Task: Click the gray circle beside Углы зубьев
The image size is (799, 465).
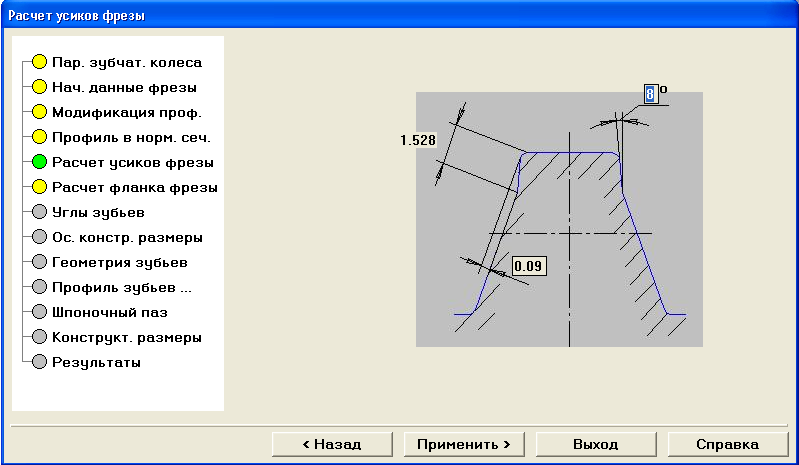Action: tap(39, 212)
